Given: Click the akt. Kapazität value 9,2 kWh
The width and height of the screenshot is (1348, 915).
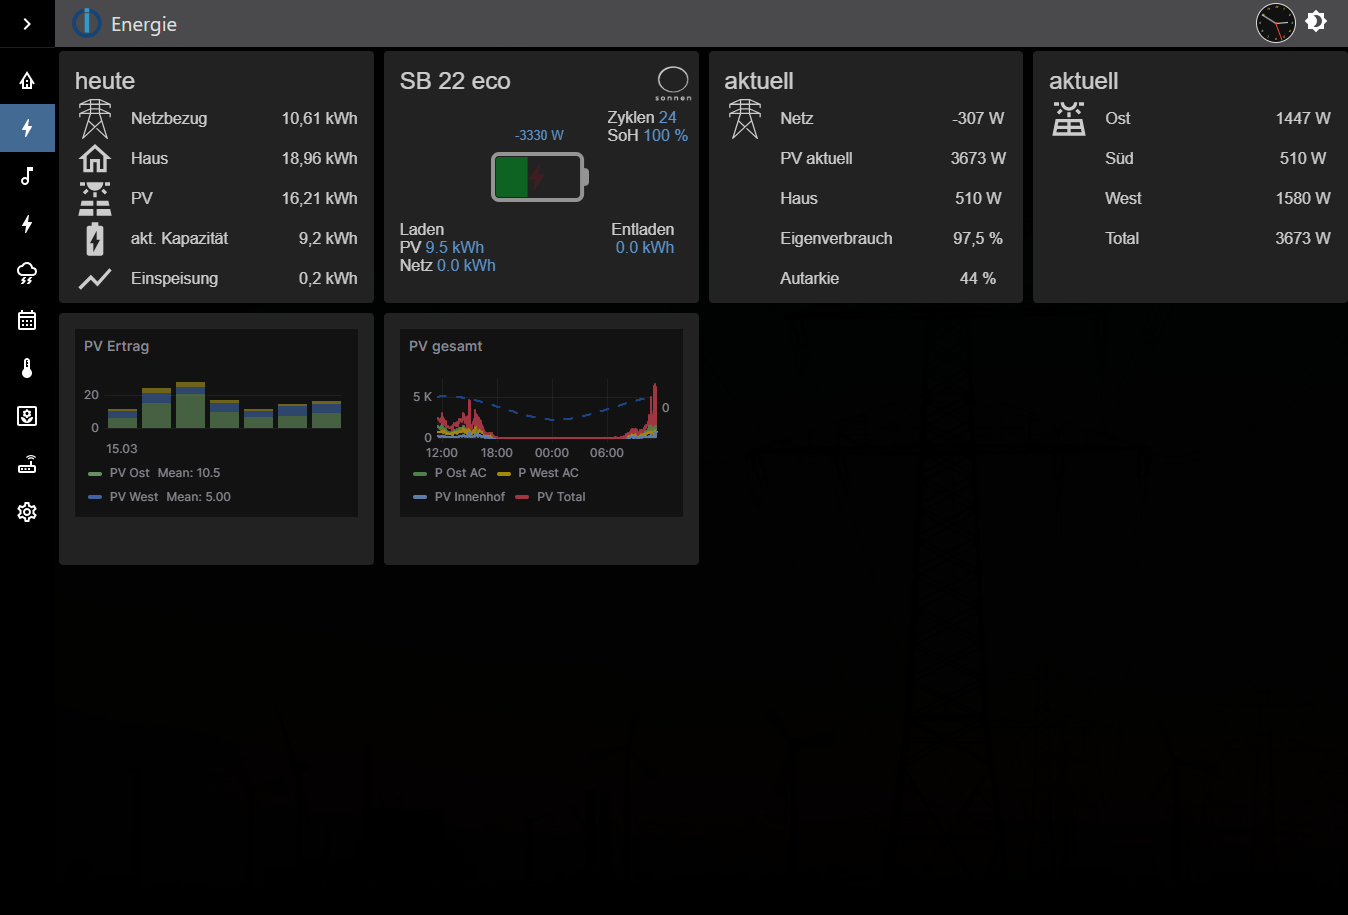Looking at the screenshot, I should pos(328,238).
